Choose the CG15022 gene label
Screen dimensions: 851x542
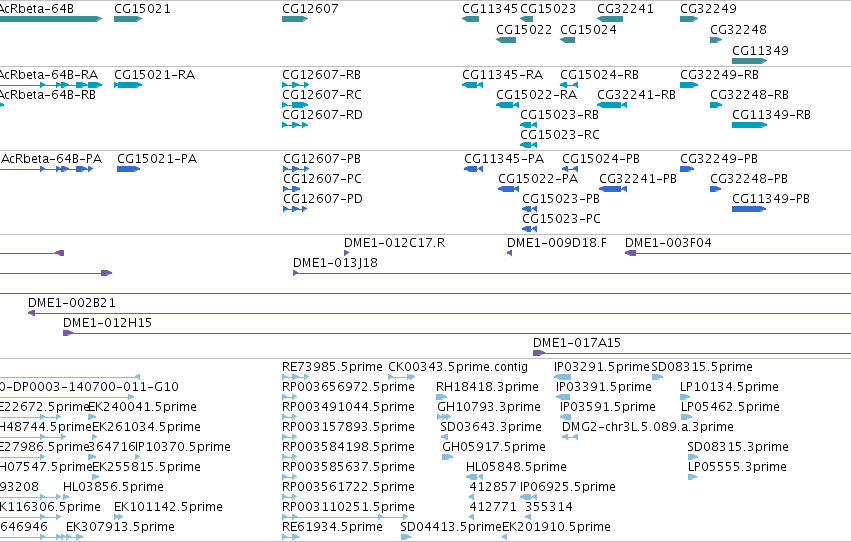tap(524, 29)
